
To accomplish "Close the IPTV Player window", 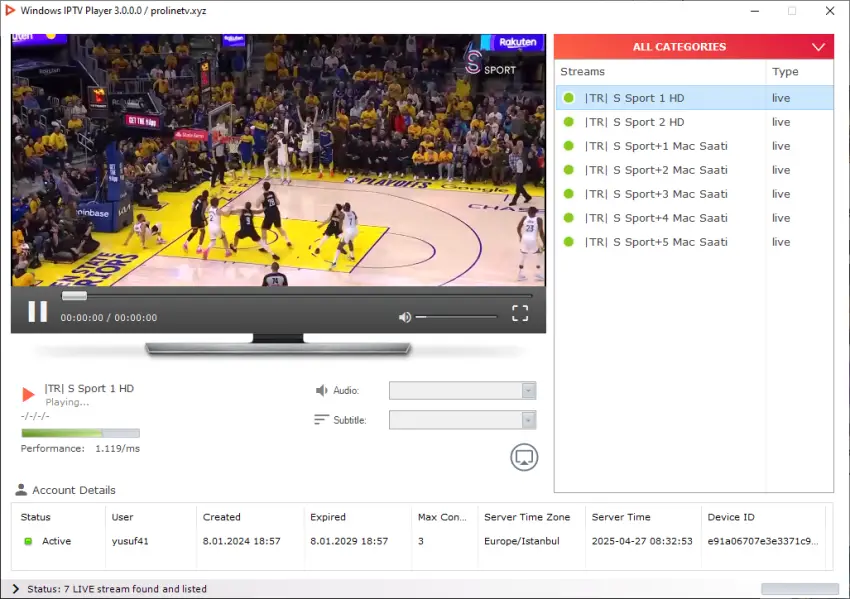I will [x=830, y=11].
